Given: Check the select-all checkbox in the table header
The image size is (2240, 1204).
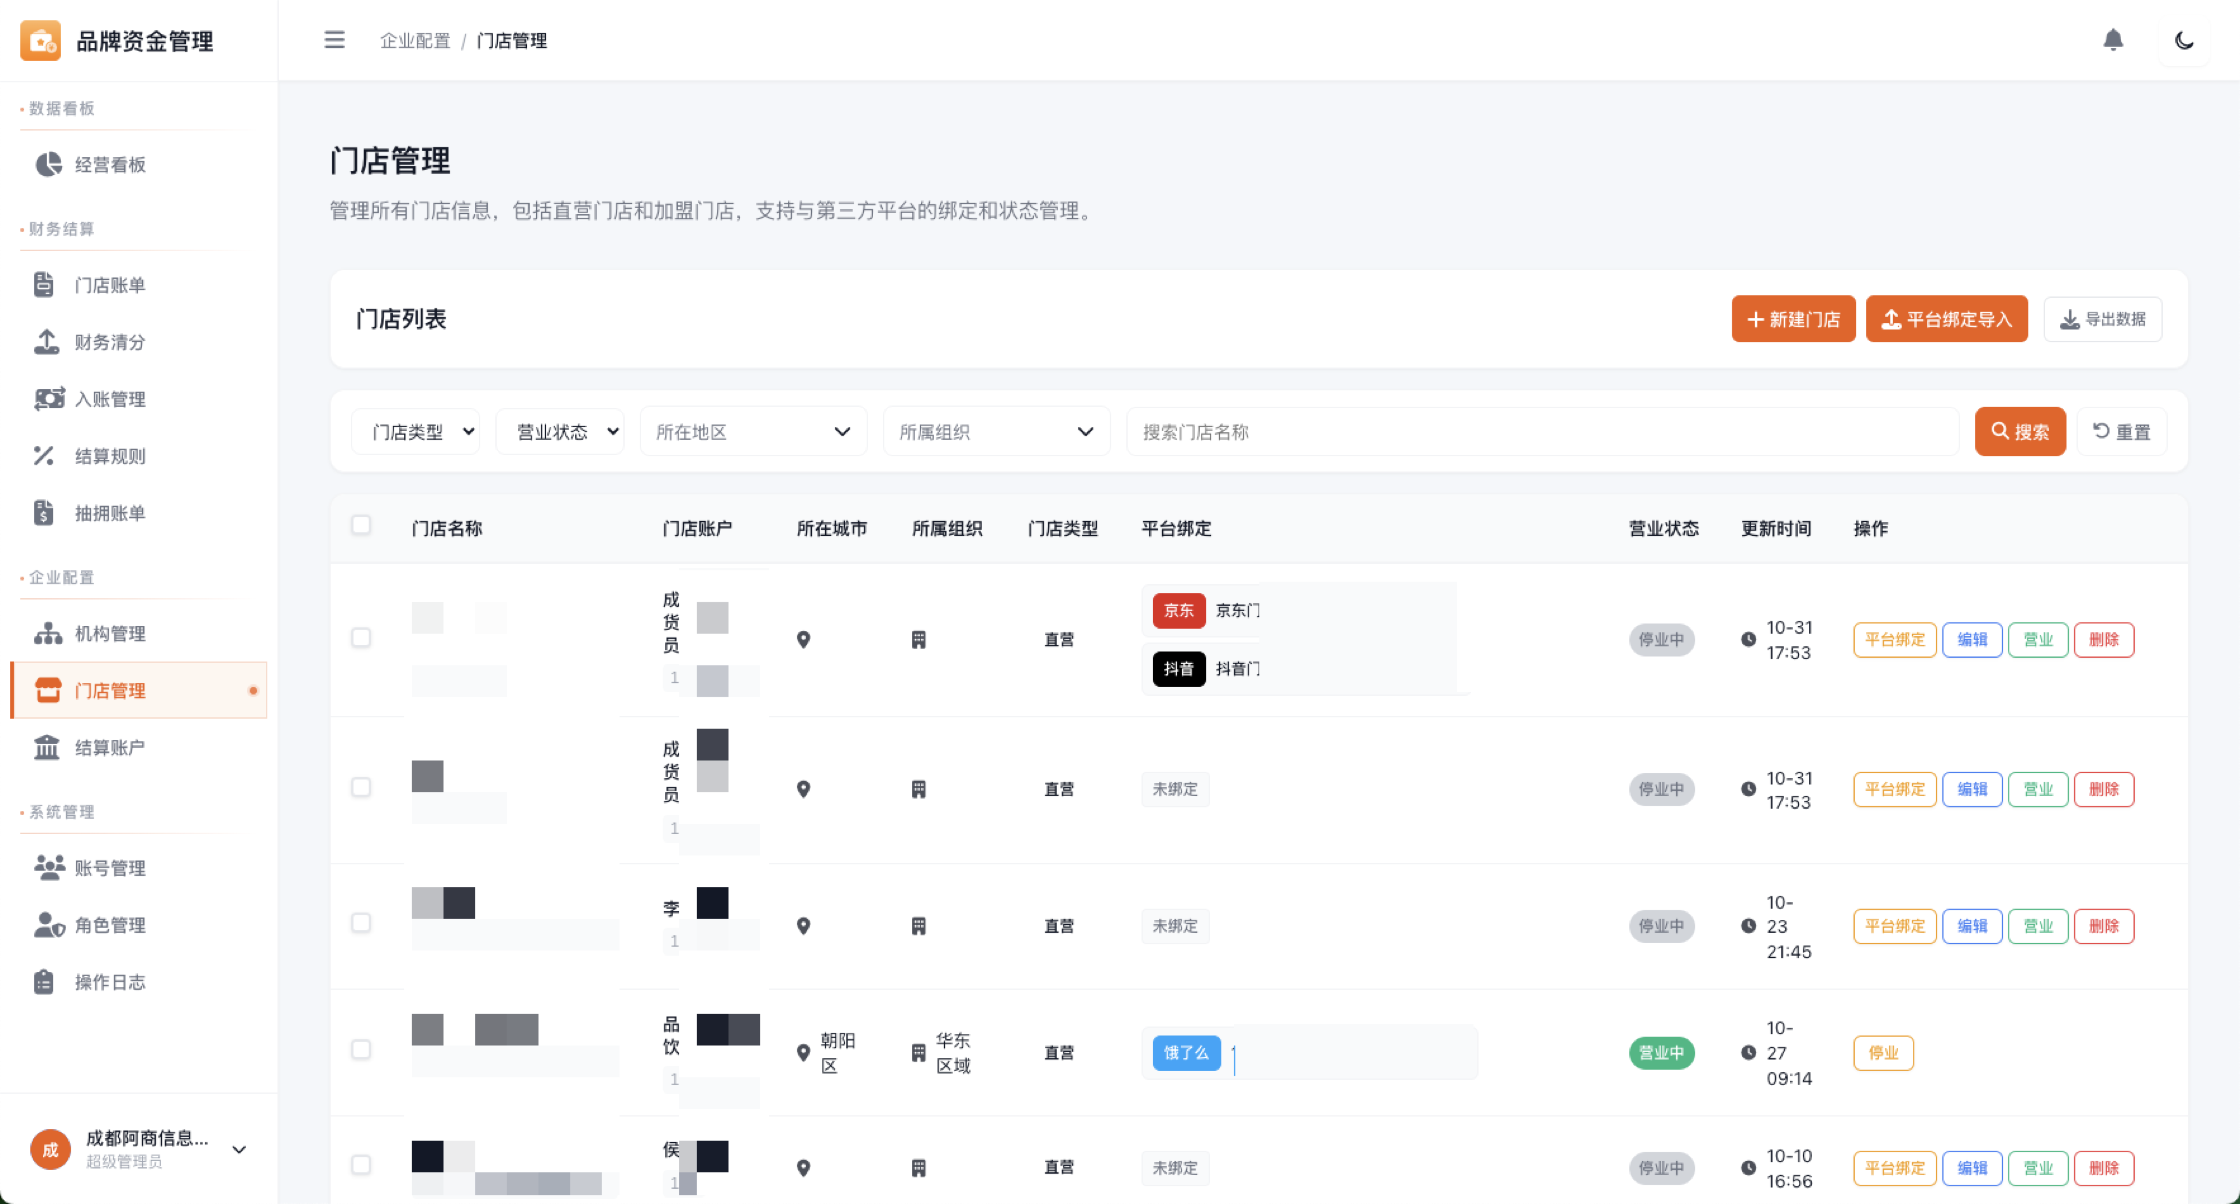Looking at the screenshot, I should (x=361, y=525).
